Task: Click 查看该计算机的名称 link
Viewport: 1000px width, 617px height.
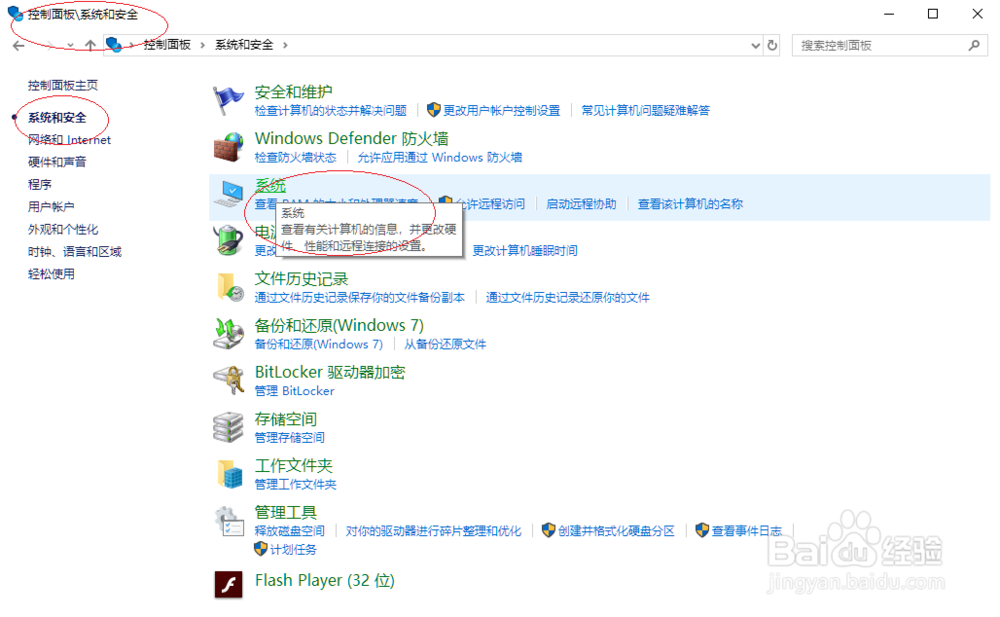Action: (x=690, y=204)
